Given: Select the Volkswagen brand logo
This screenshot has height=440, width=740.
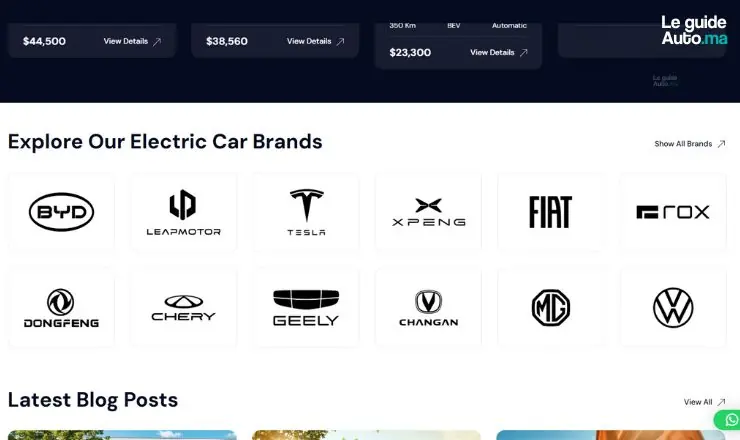Looking at the screenshot, I should click(x=673, y=308).
